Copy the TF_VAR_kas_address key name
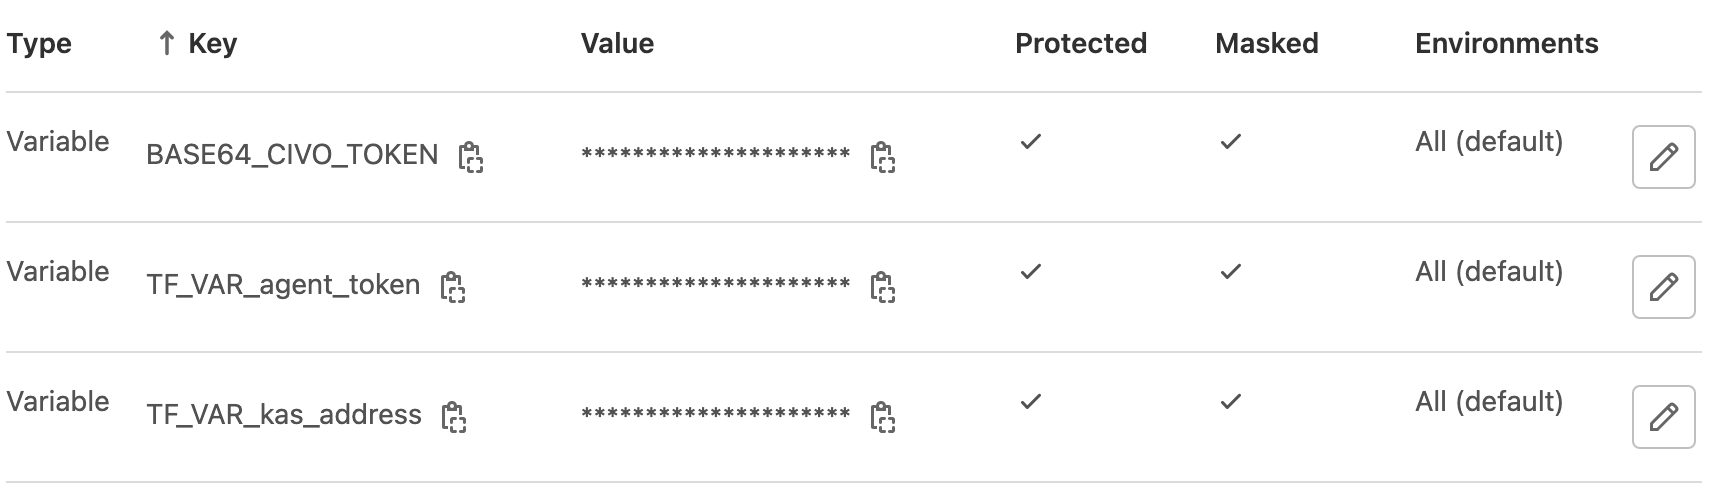1718x486 pixels. click(x=454, y=417)
